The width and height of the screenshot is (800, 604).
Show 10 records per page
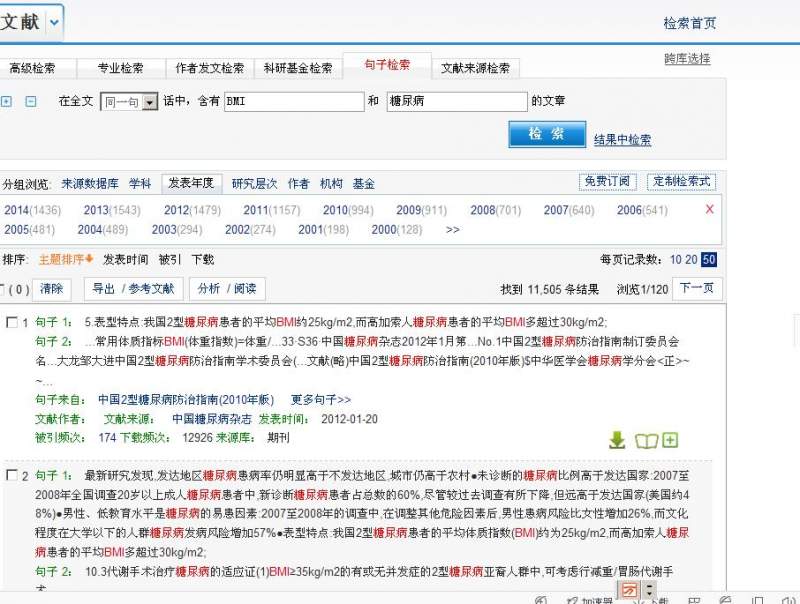pyautogui.click(x=676, y=260)
